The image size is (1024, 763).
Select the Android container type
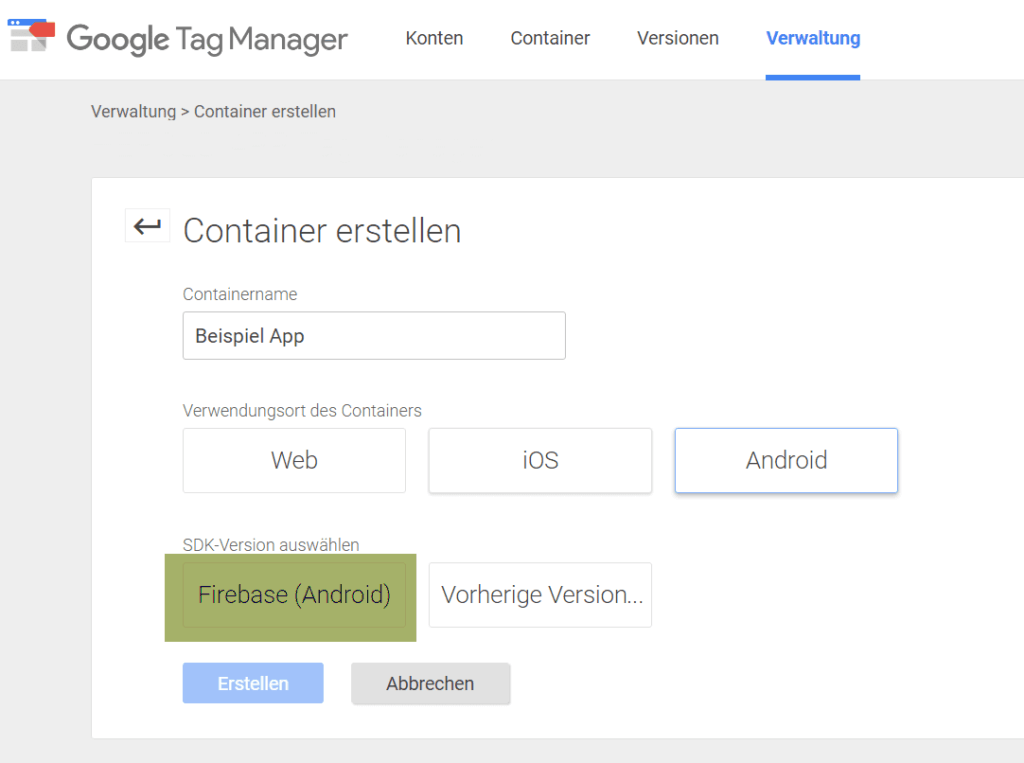(x=786, y=461)
